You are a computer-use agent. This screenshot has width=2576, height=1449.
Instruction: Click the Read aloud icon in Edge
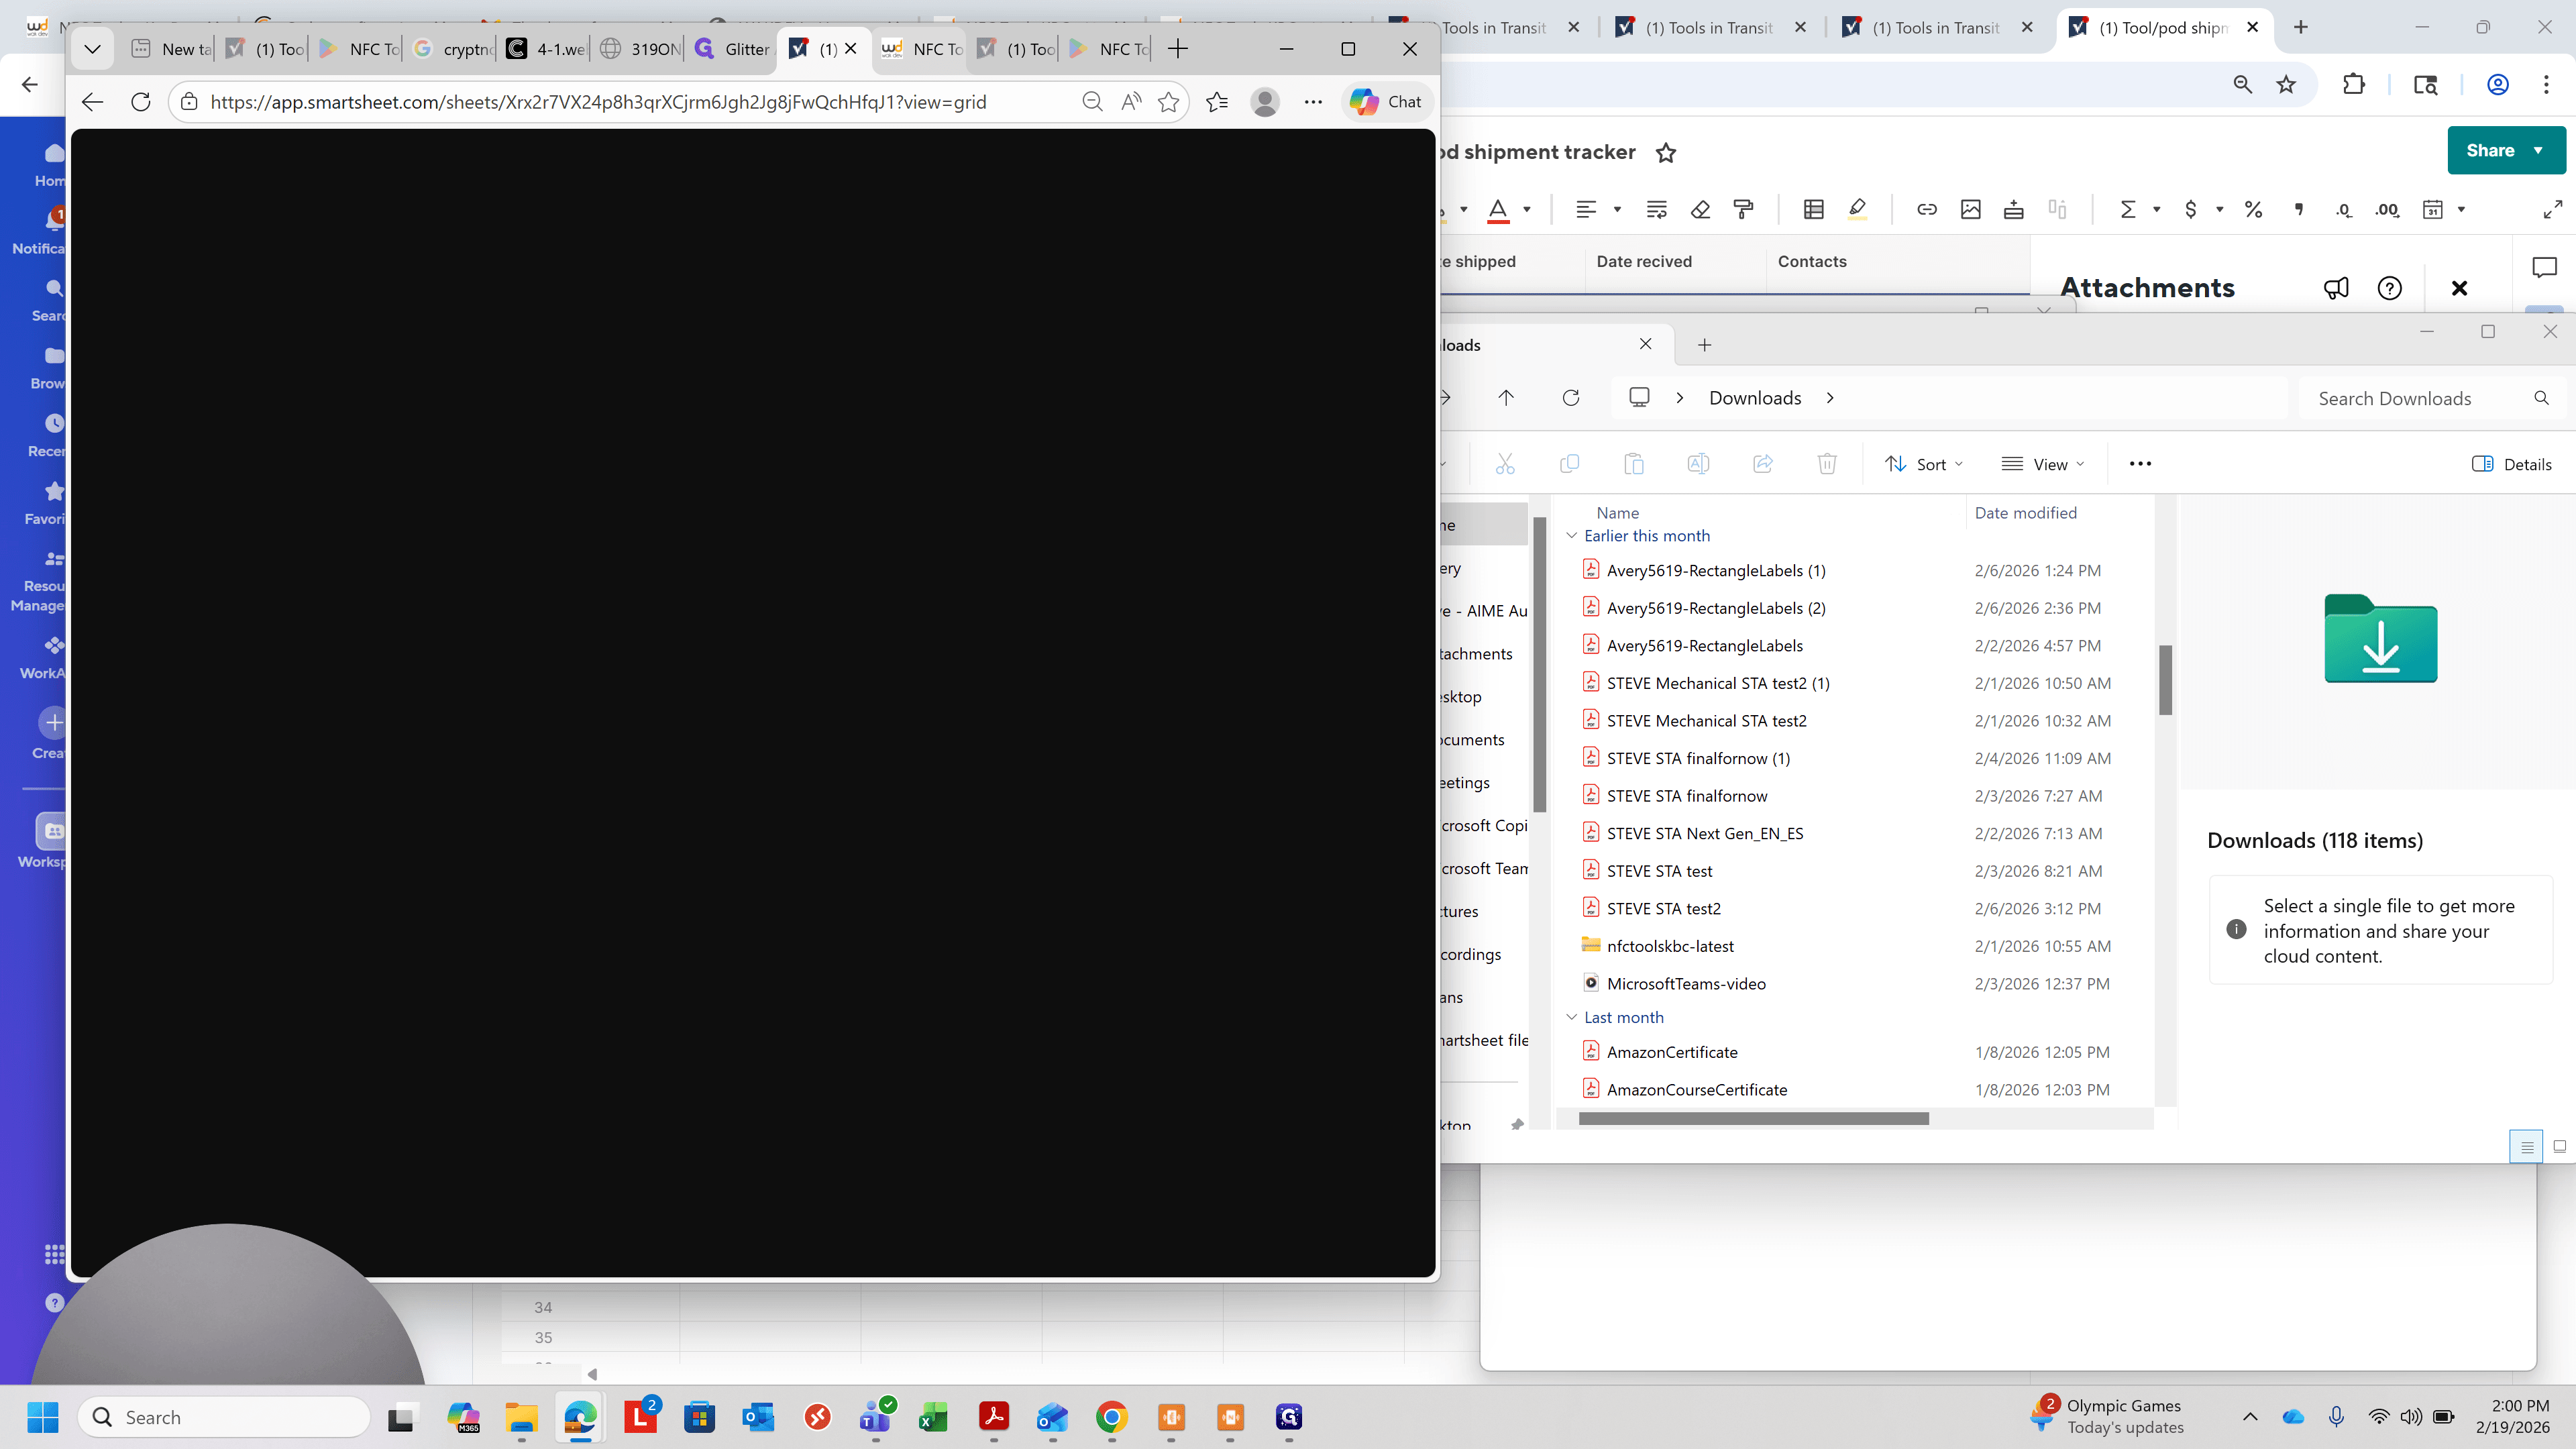(1131, 102)
